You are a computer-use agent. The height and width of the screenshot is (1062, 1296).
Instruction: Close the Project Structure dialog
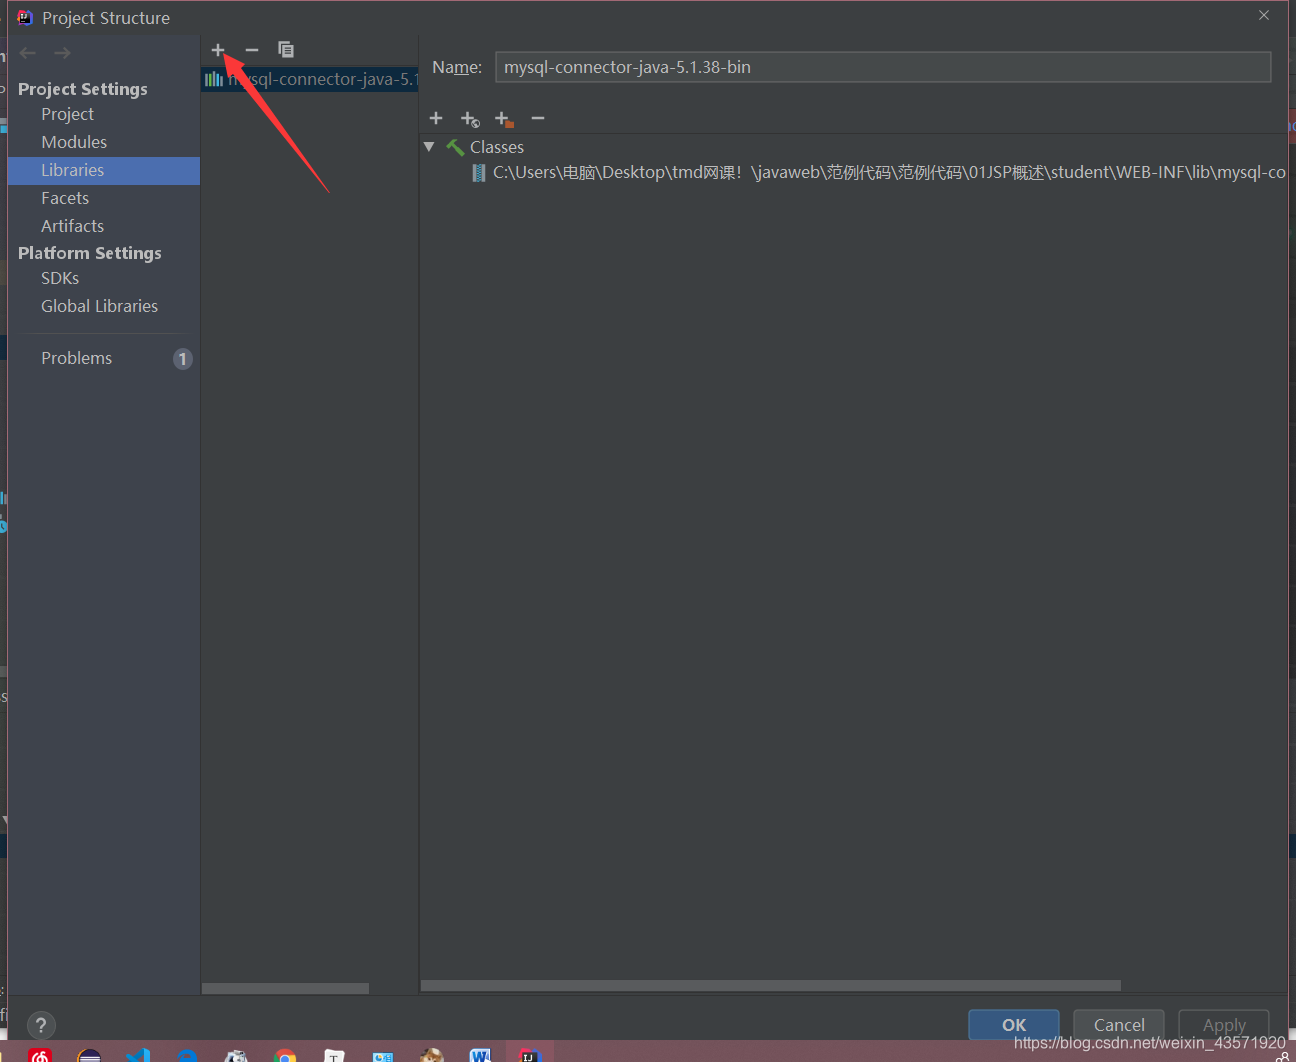pyautogui.click(x=1264, y=15)
